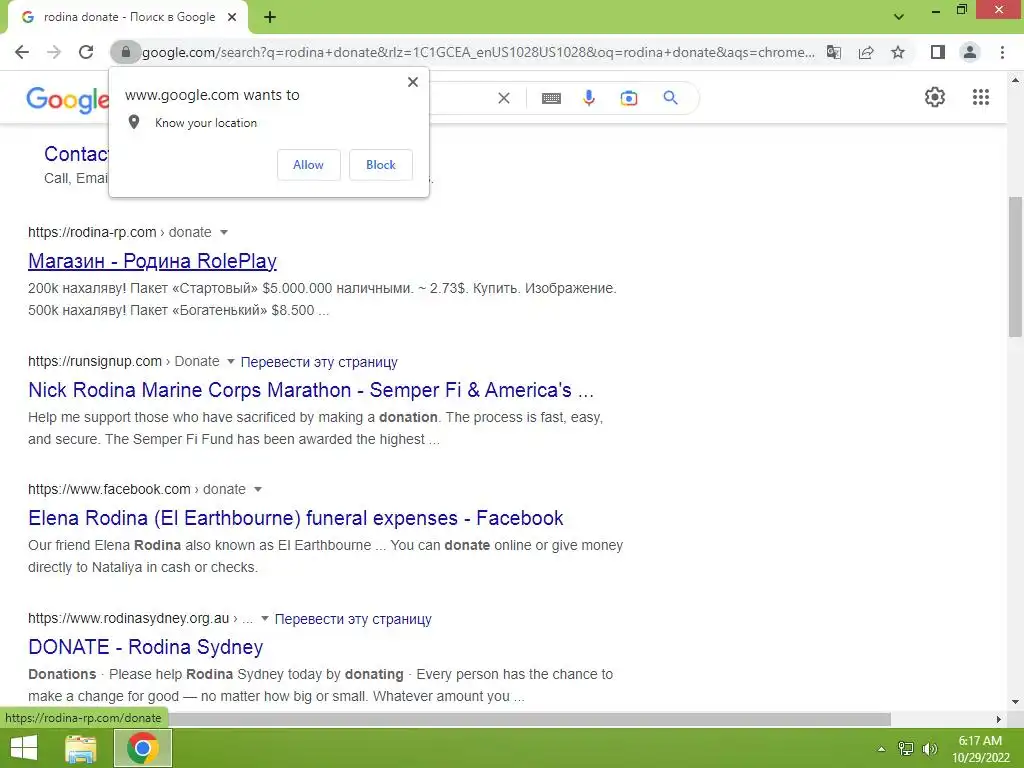Start a voice search with the microphone

589,98
